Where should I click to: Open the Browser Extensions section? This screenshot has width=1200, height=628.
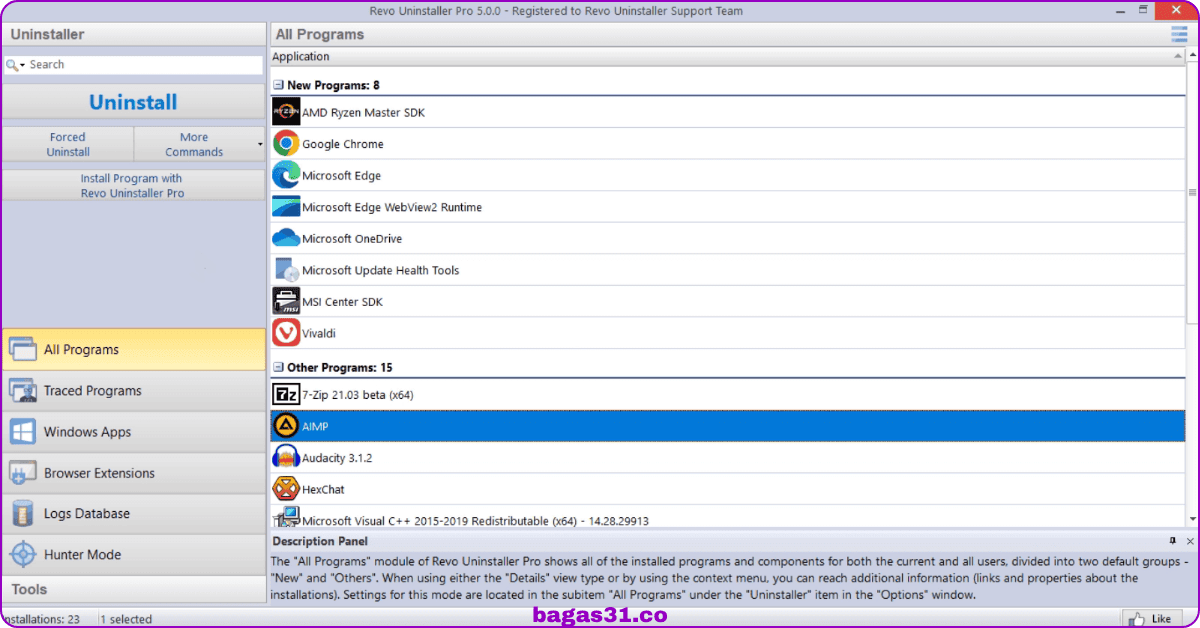[x=133, y=473]
